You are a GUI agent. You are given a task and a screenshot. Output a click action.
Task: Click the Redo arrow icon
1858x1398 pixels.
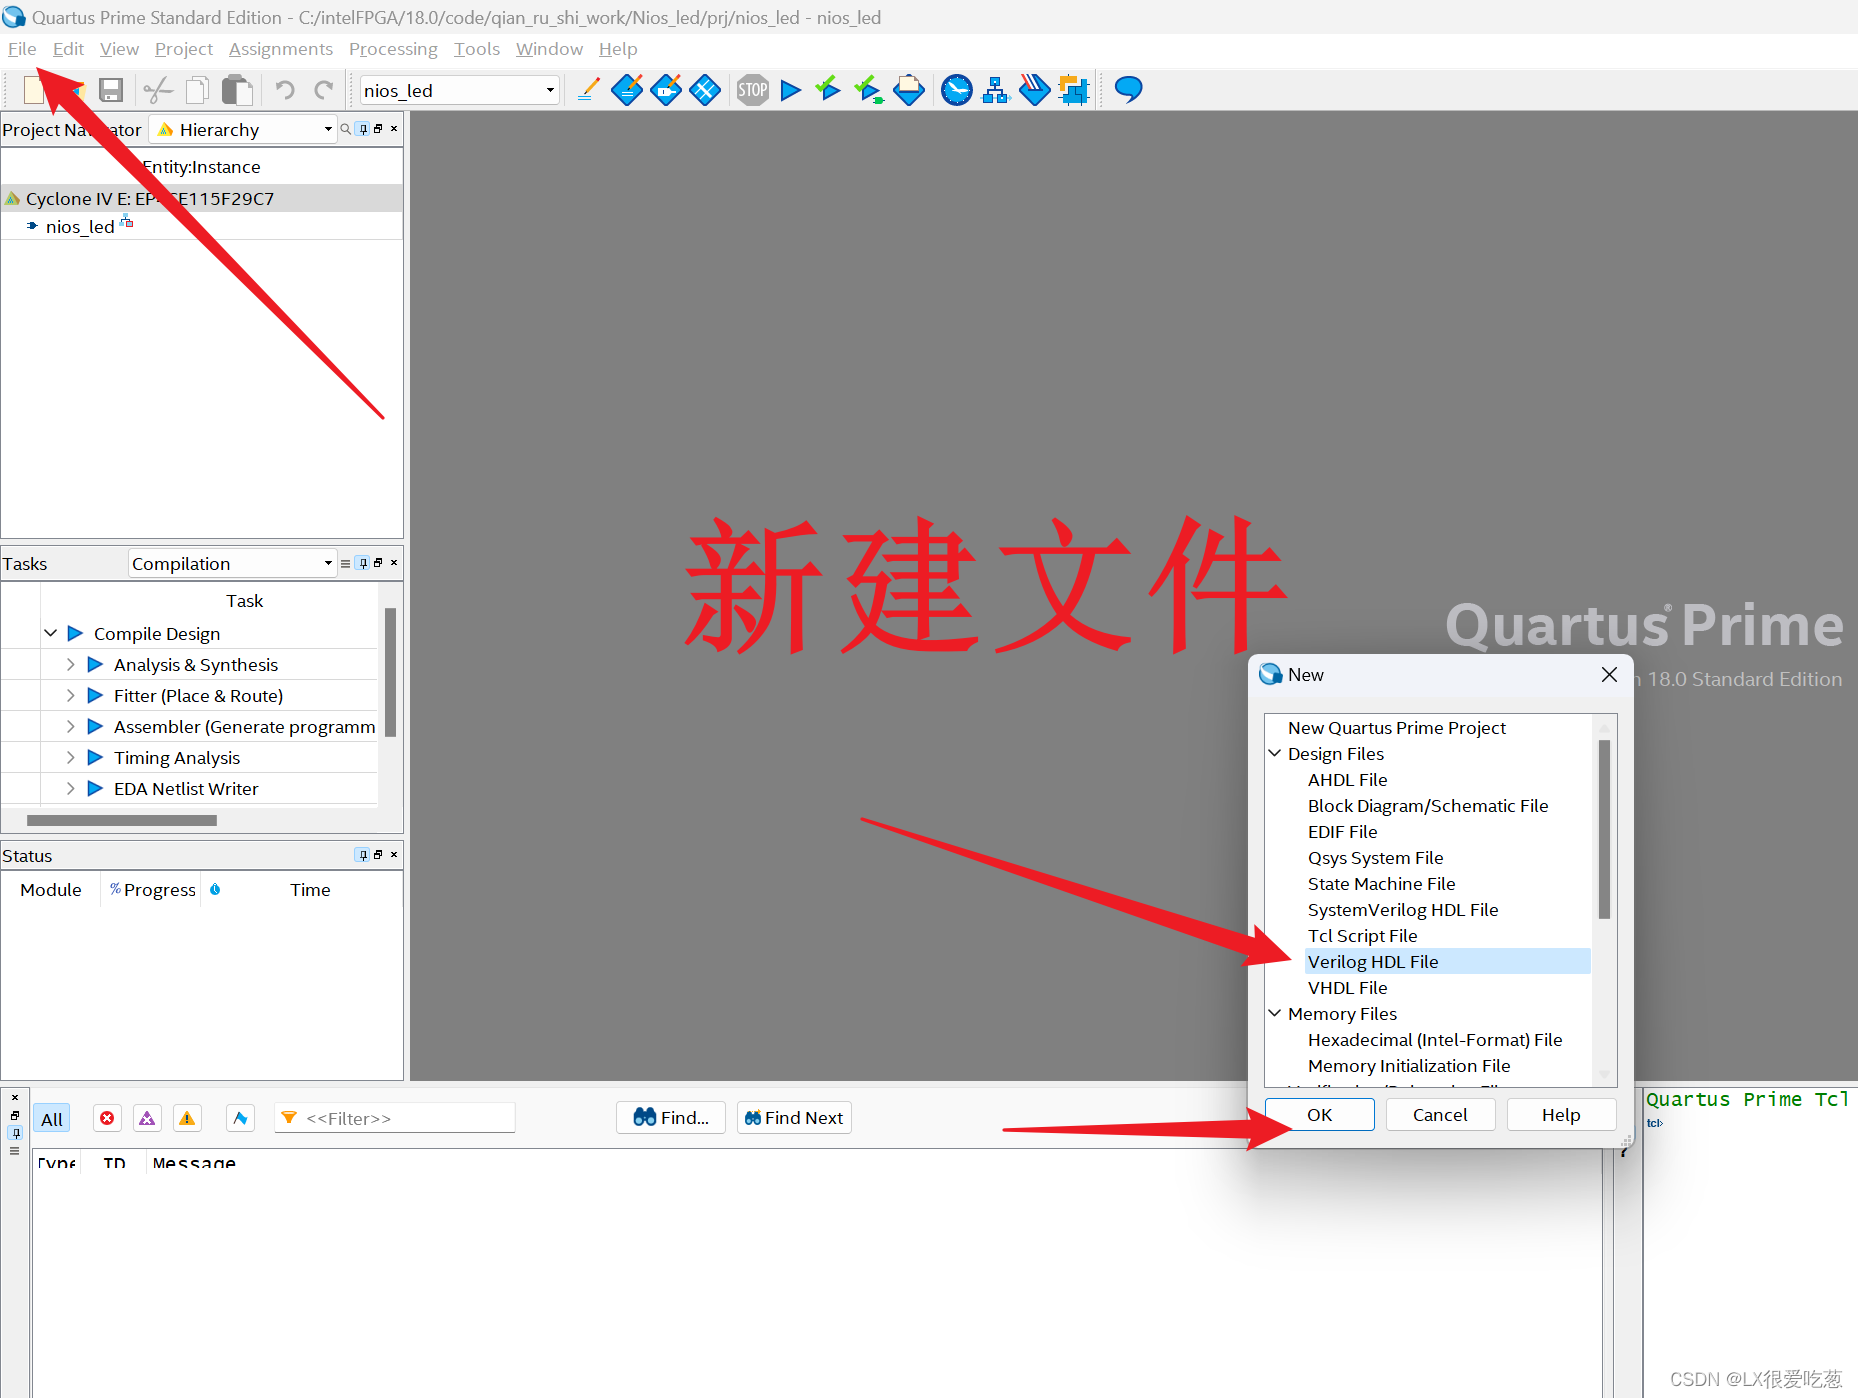coord(323,90)
